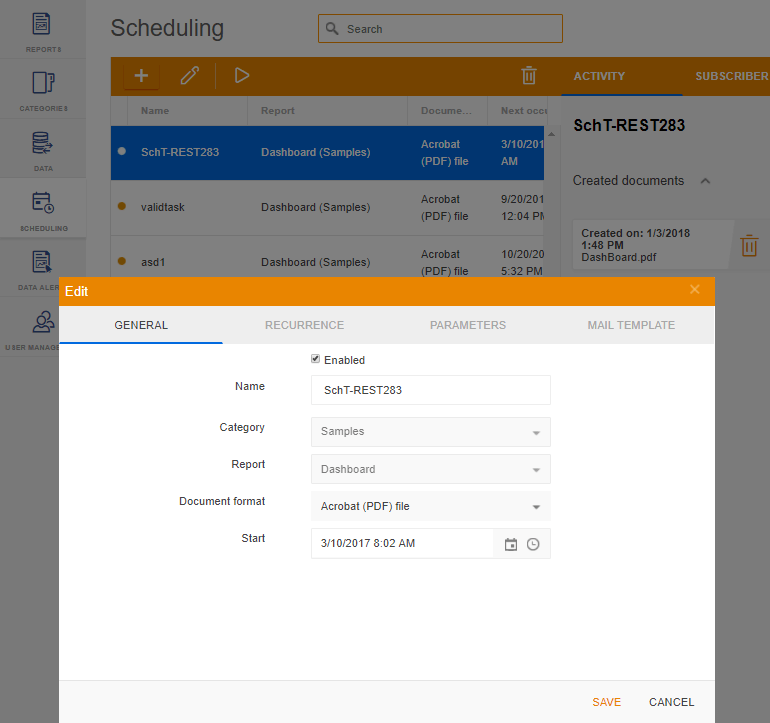Click the add new task plus icon
This screenshot has height=723, width=770.
(x=141, y=76)
